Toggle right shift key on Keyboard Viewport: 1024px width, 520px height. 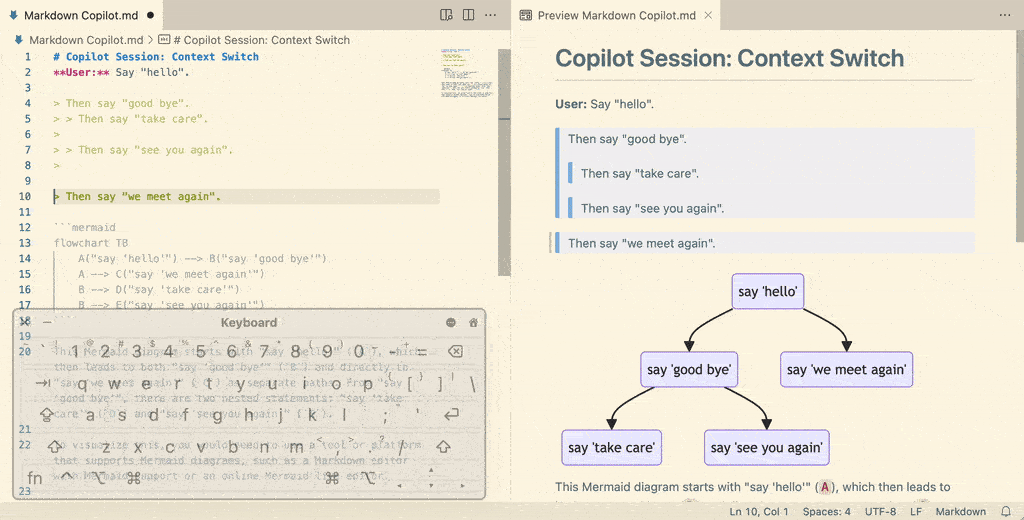pos(443,447)
